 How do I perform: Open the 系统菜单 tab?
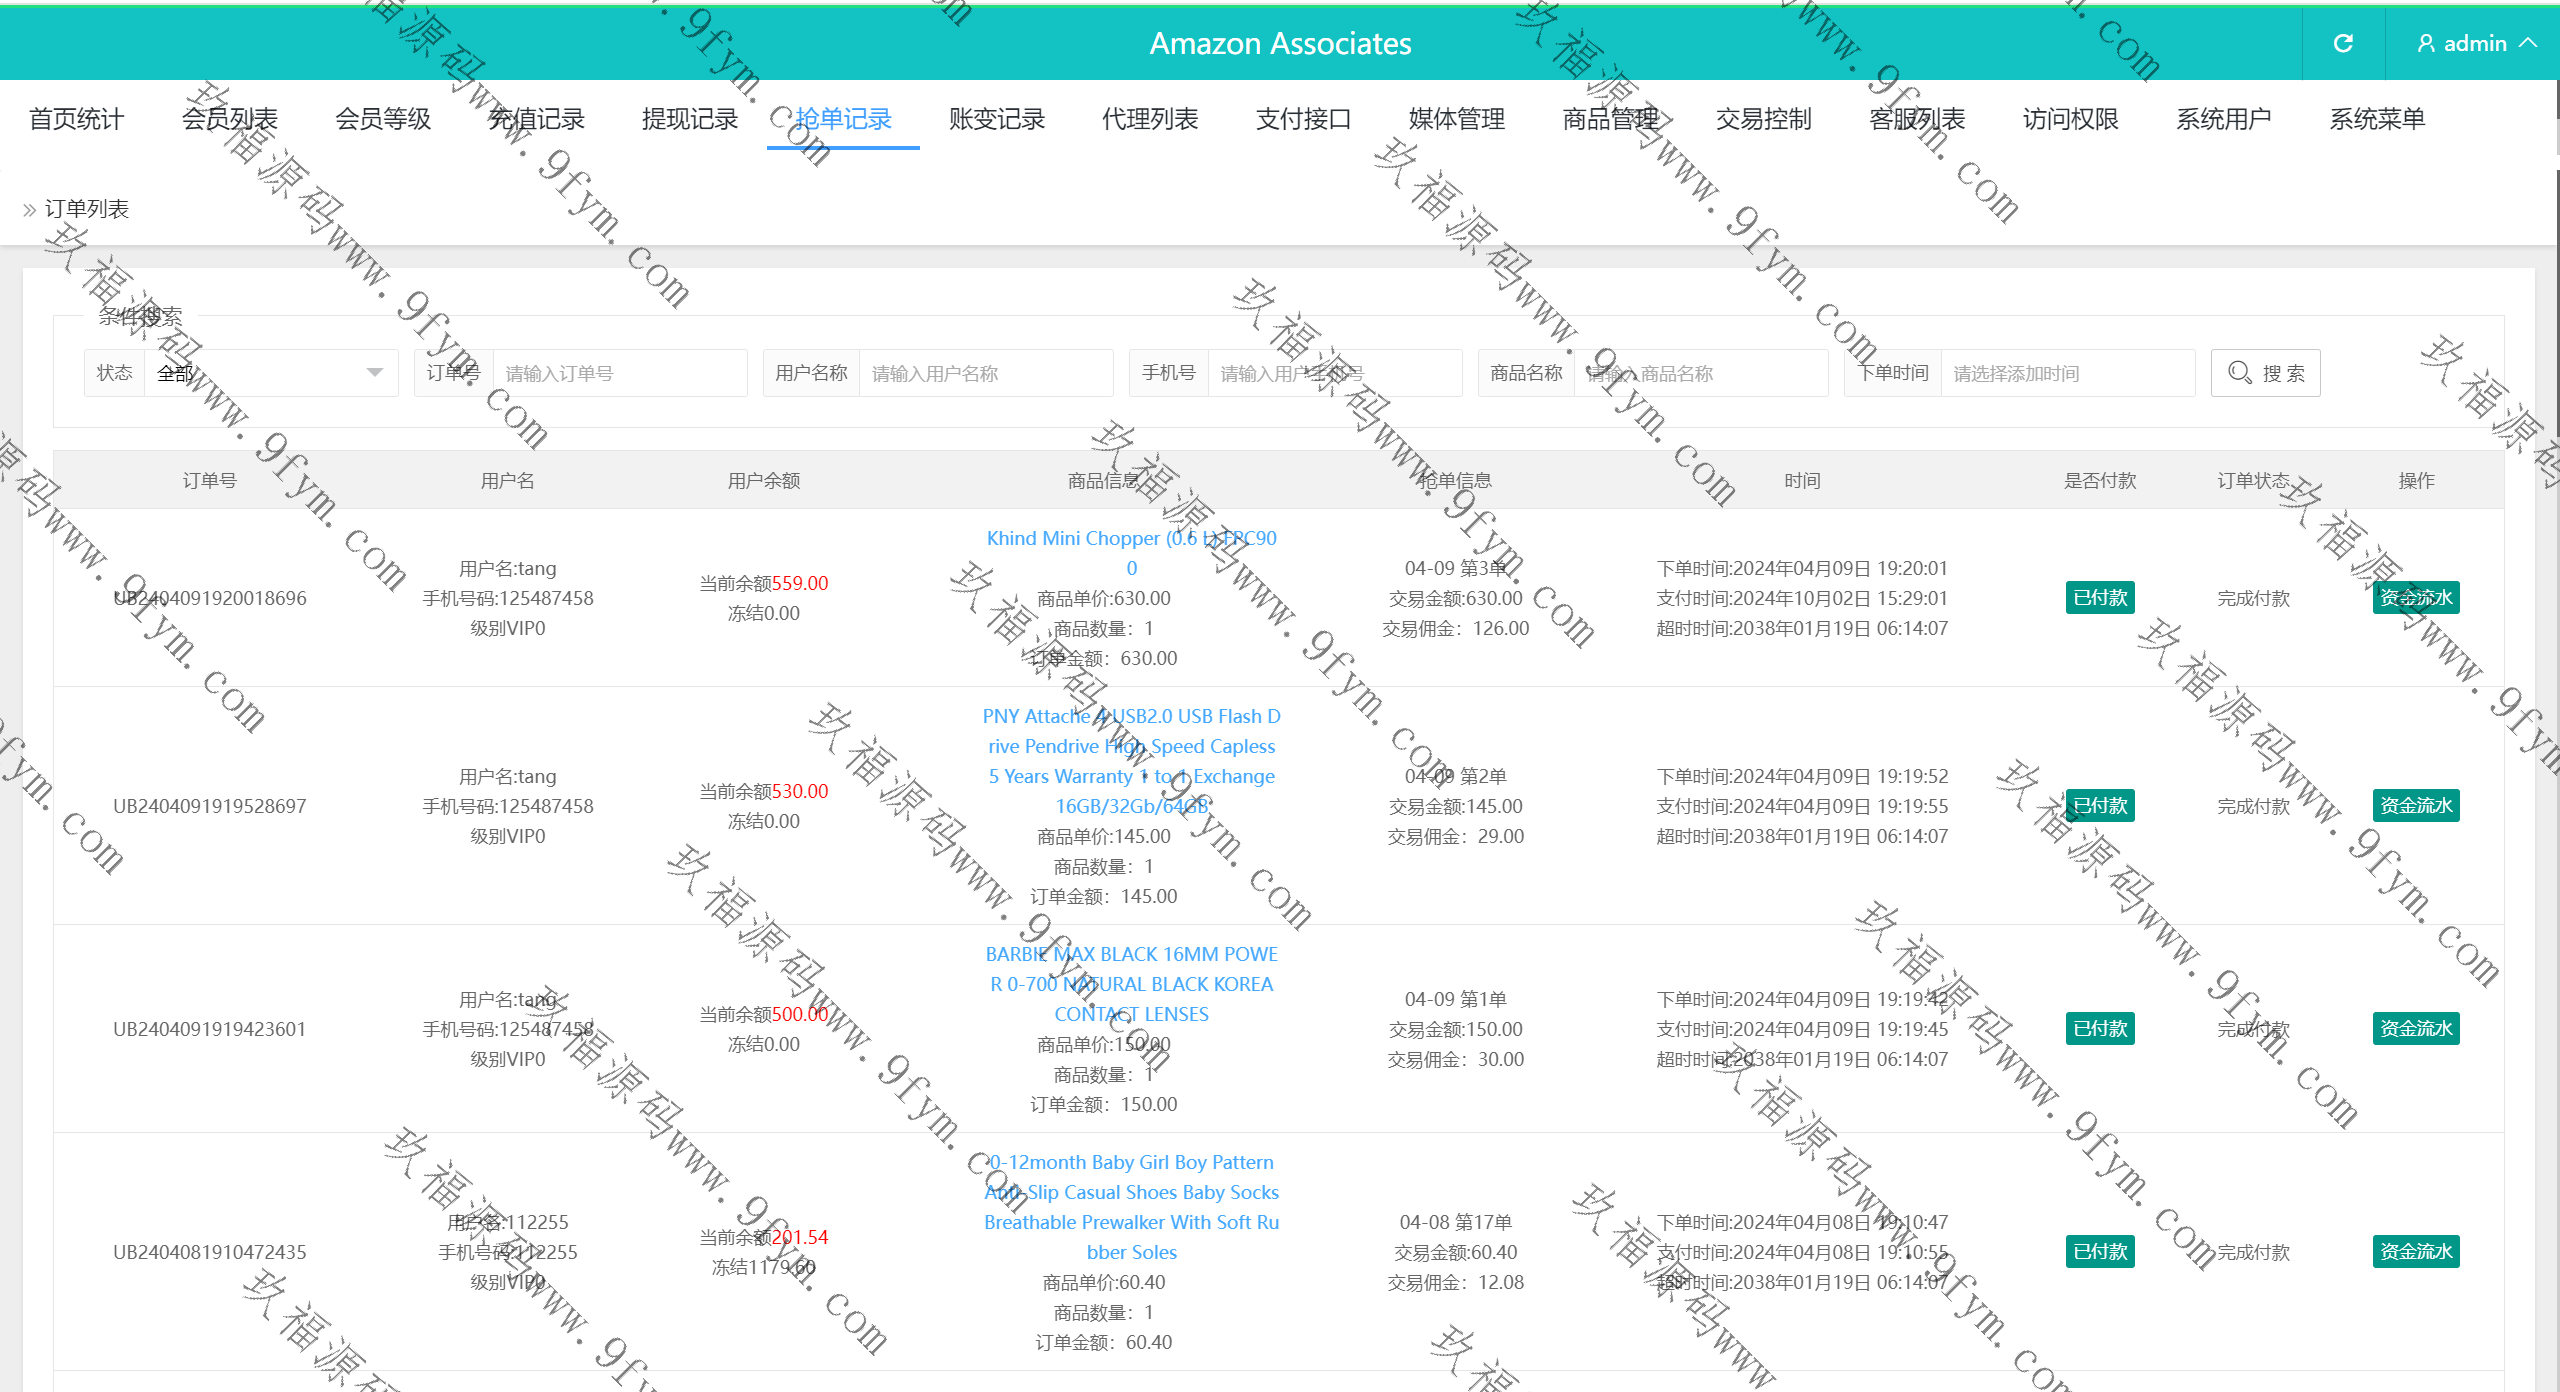pyautogui.click(x=2377, y=119)
